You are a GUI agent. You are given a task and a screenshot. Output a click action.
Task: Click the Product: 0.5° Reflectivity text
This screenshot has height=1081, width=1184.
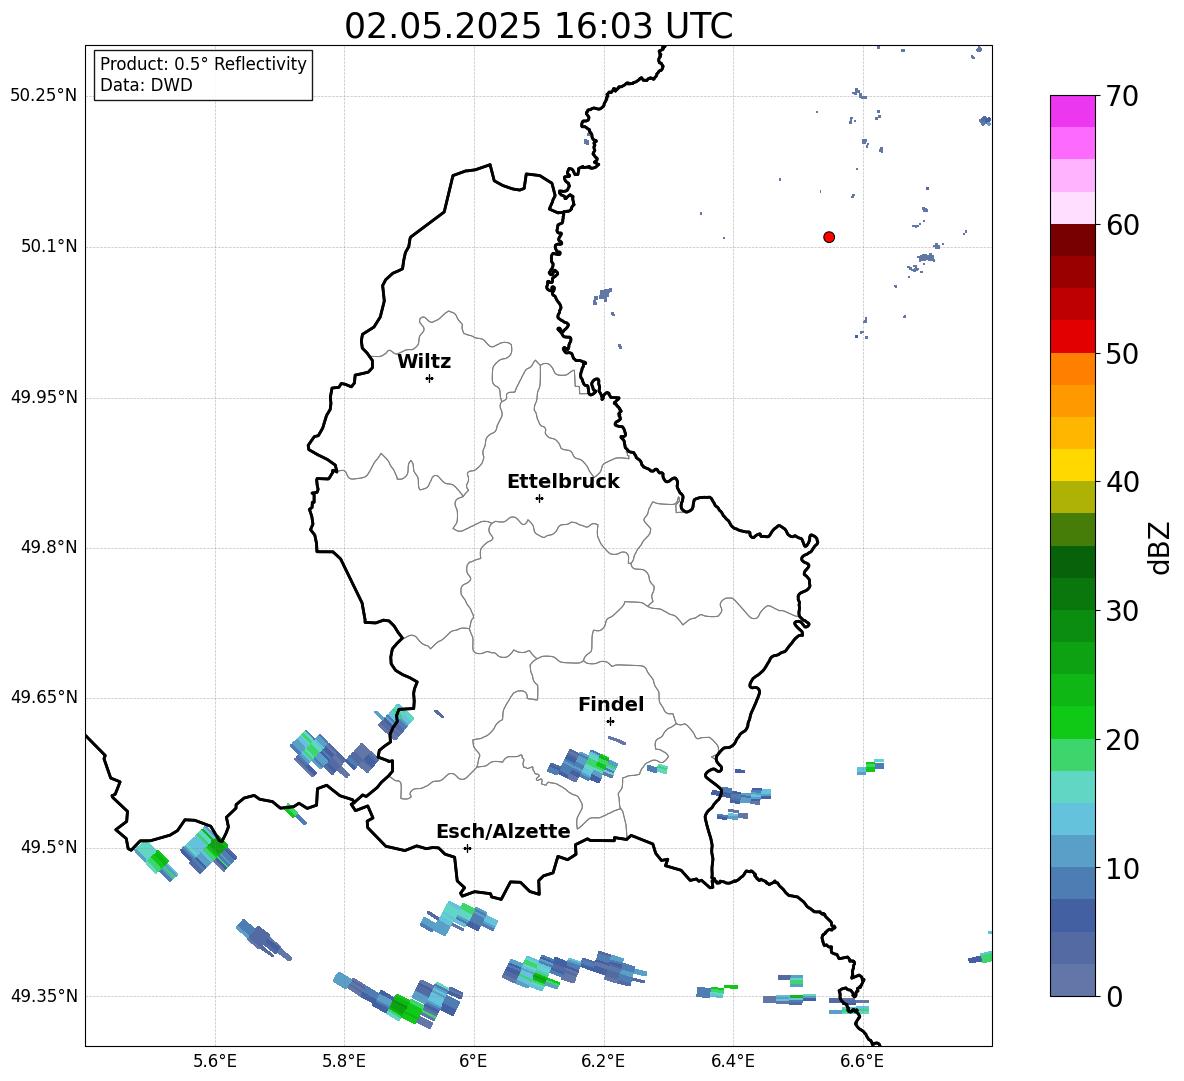[203, 64]
